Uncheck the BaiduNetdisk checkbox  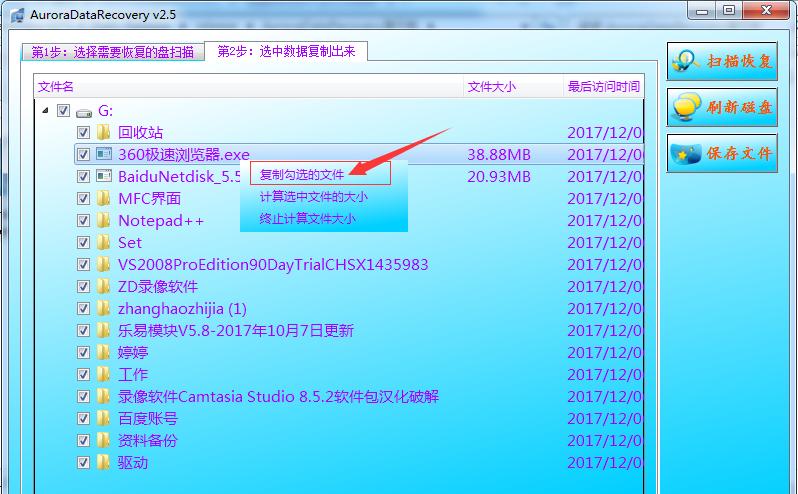[x=83, y=177]
